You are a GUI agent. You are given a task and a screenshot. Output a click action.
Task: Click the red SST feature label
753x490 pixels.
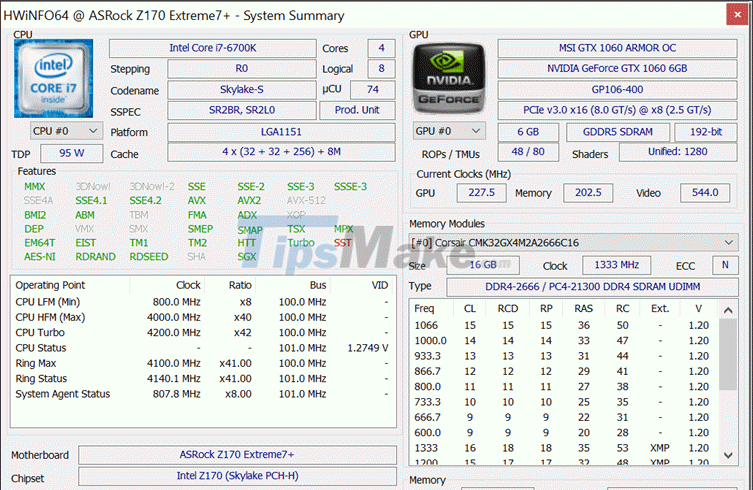click(343, 243)
